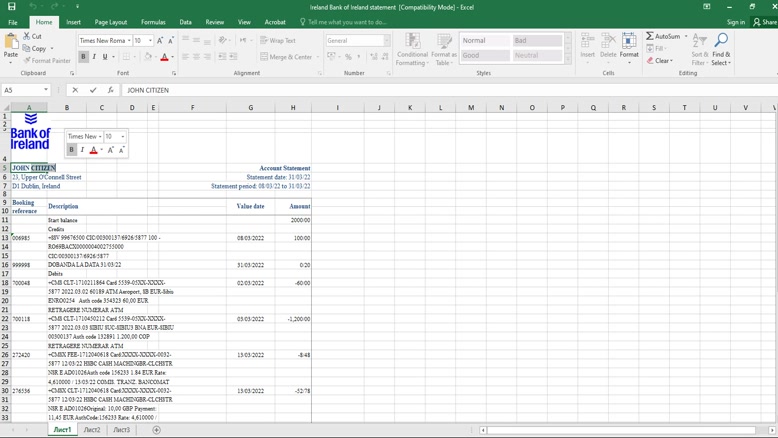Click the Paste clipboard icon
This screenshot has height=438, width=778.
11,42
